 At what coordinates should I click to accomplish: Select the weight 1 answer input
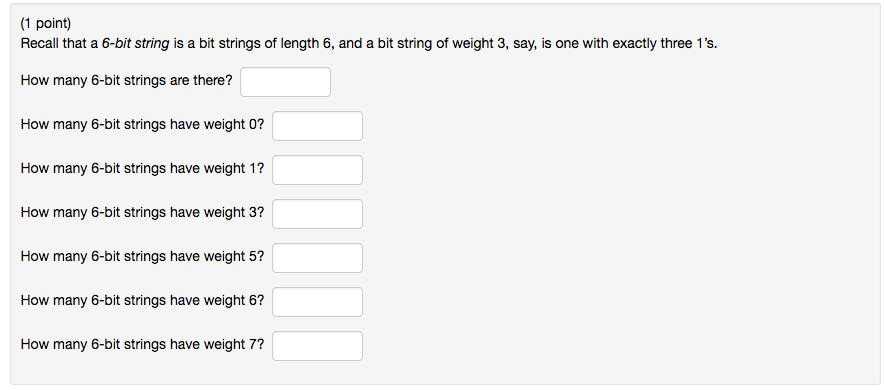(317, 170)
